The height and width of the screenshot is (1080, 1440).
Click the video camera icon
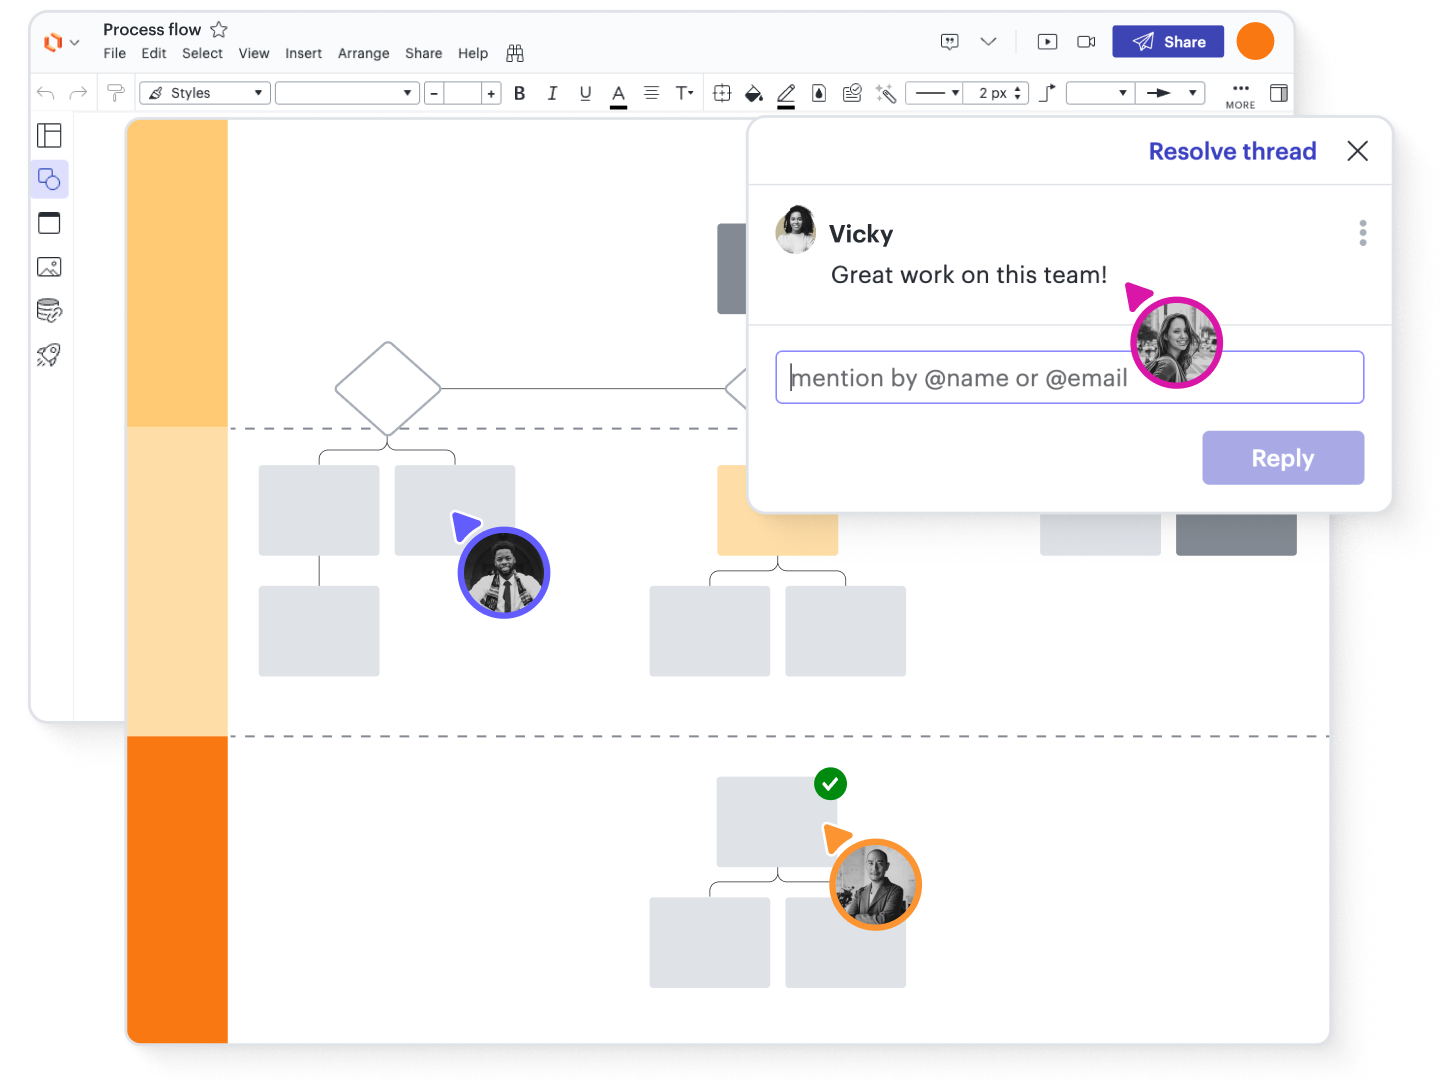coord(1086,42)
